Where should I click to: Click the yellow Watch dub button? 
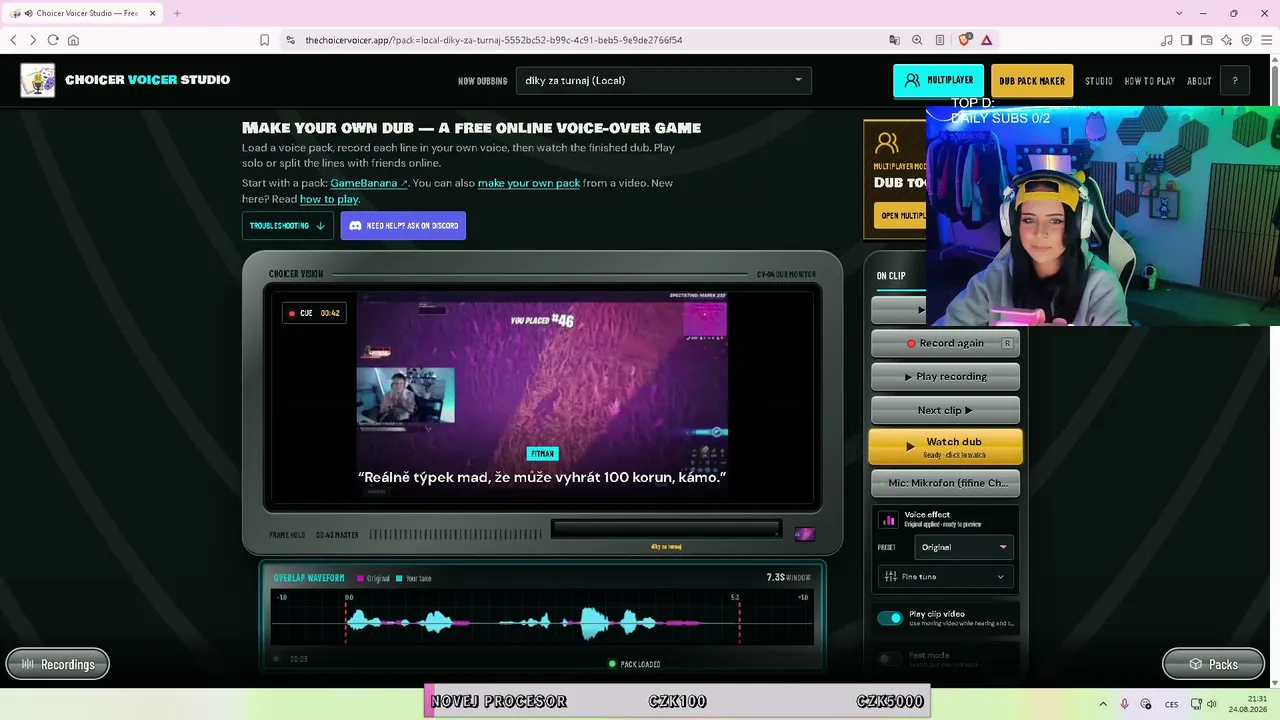(x=946, y=447)
